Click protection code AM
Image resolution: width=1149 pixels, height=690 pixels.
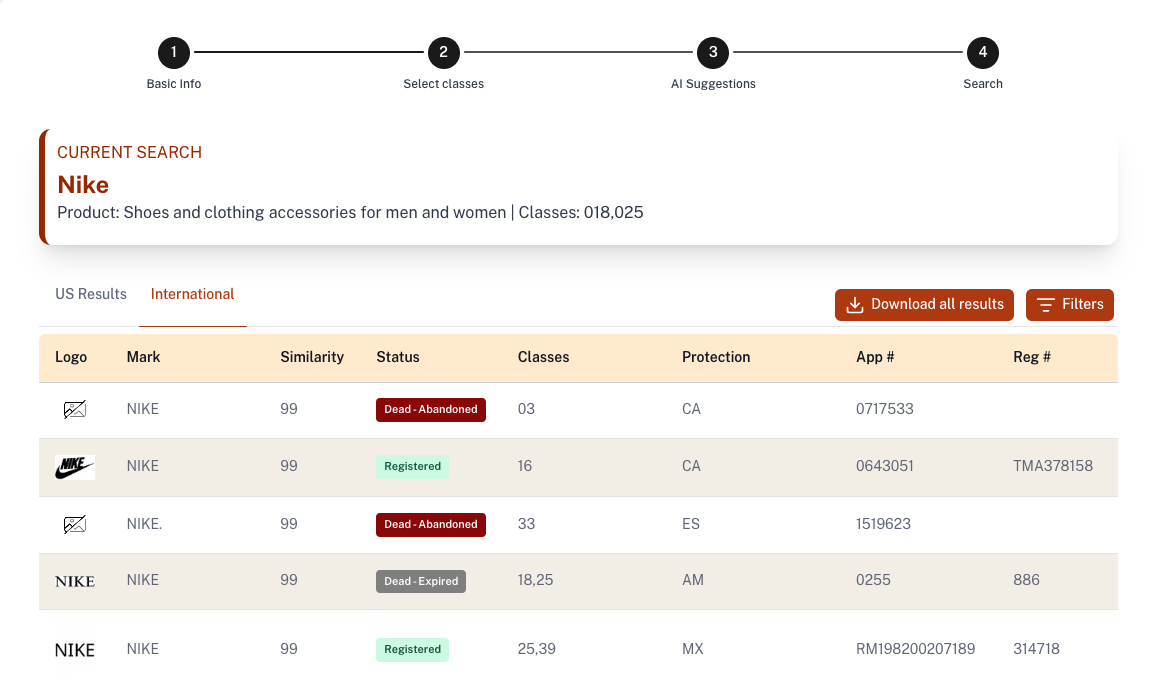[692, 580]
